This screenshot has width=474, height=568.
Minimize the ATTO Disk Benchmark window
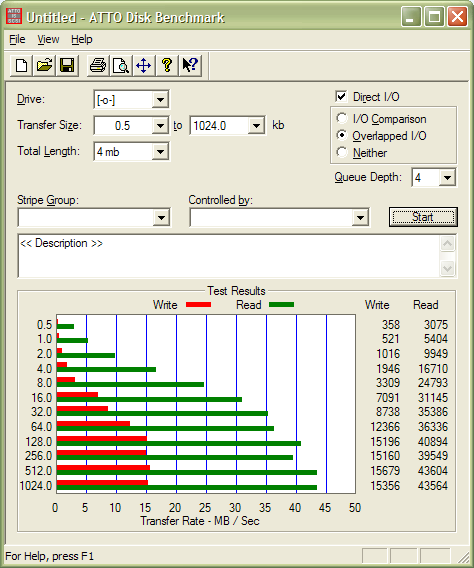[x=411, y=17]
